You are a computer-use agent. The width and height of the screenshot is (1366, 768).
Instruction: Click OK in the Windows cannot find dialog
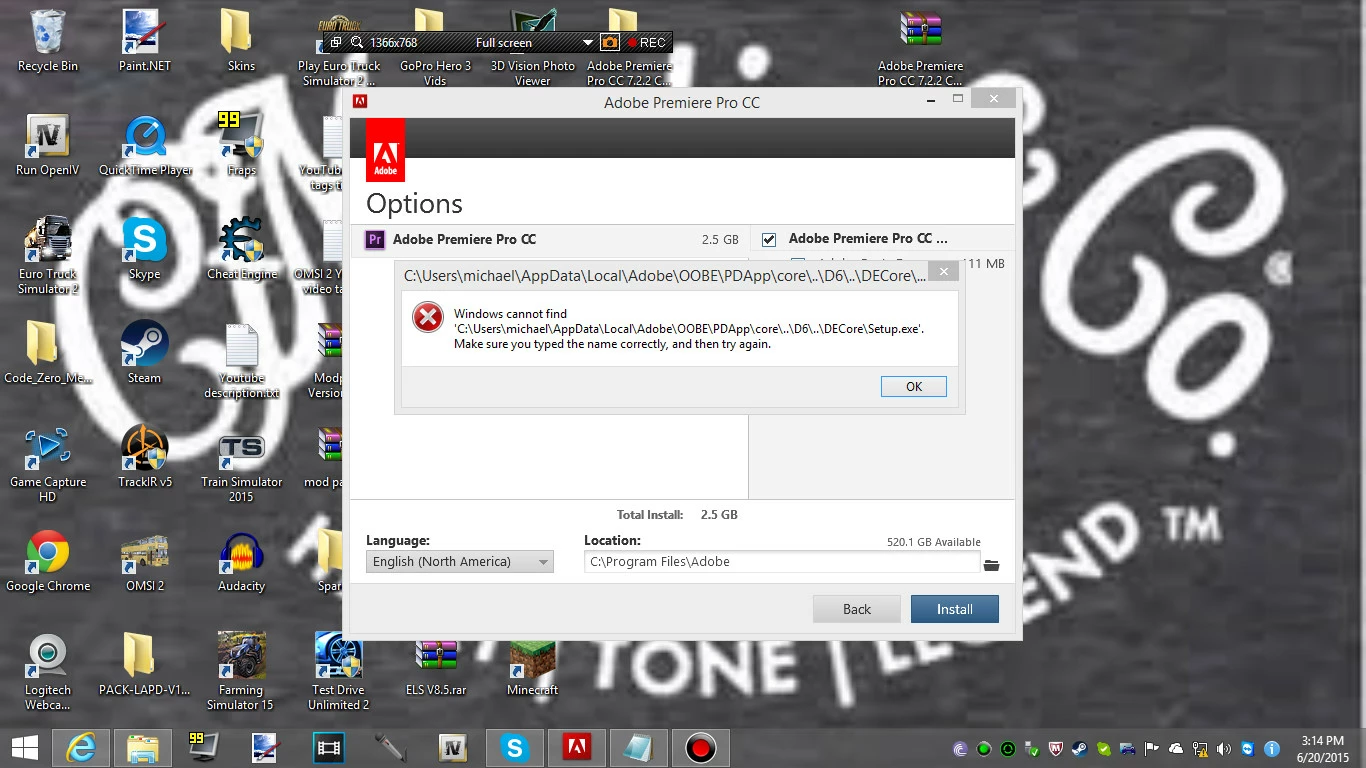914,387
